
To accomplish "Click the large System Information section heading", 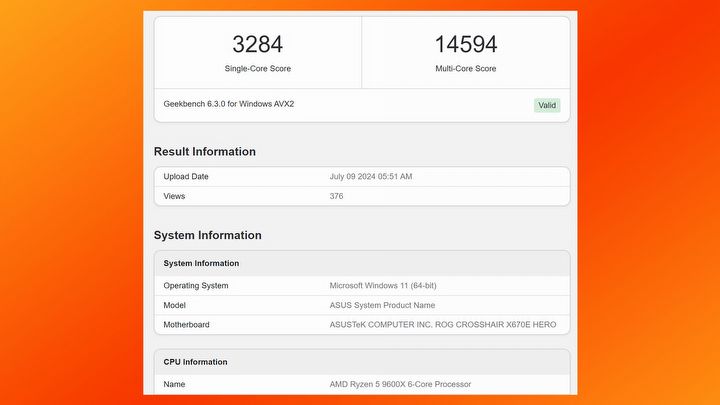I will [x=207, y=236].
